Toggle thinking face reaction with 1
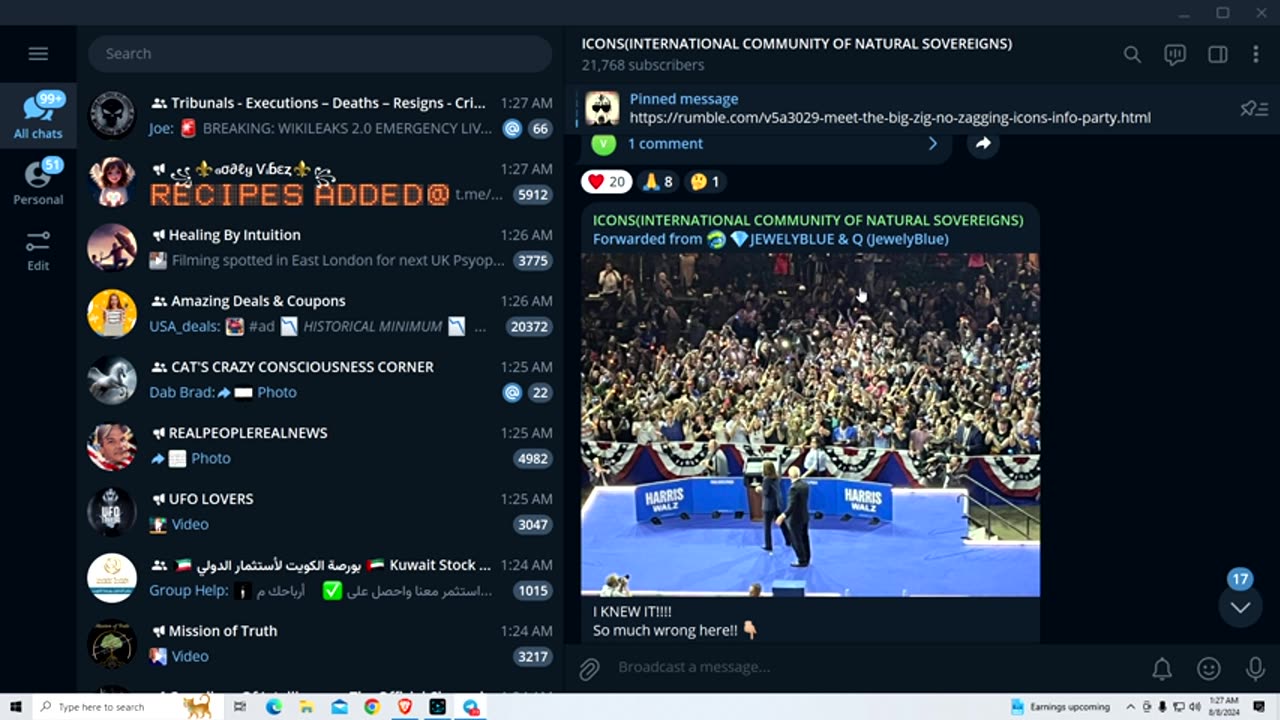 pos(705,182)
